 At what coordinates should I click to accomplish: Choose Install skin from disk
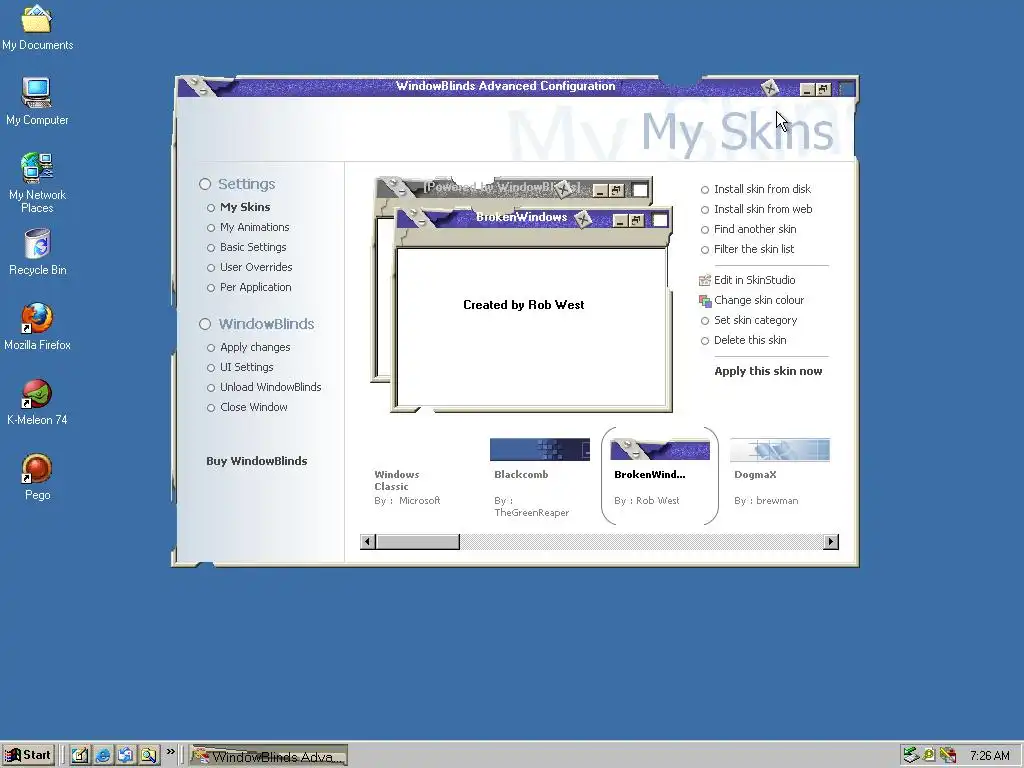click(x=762, y=189)
